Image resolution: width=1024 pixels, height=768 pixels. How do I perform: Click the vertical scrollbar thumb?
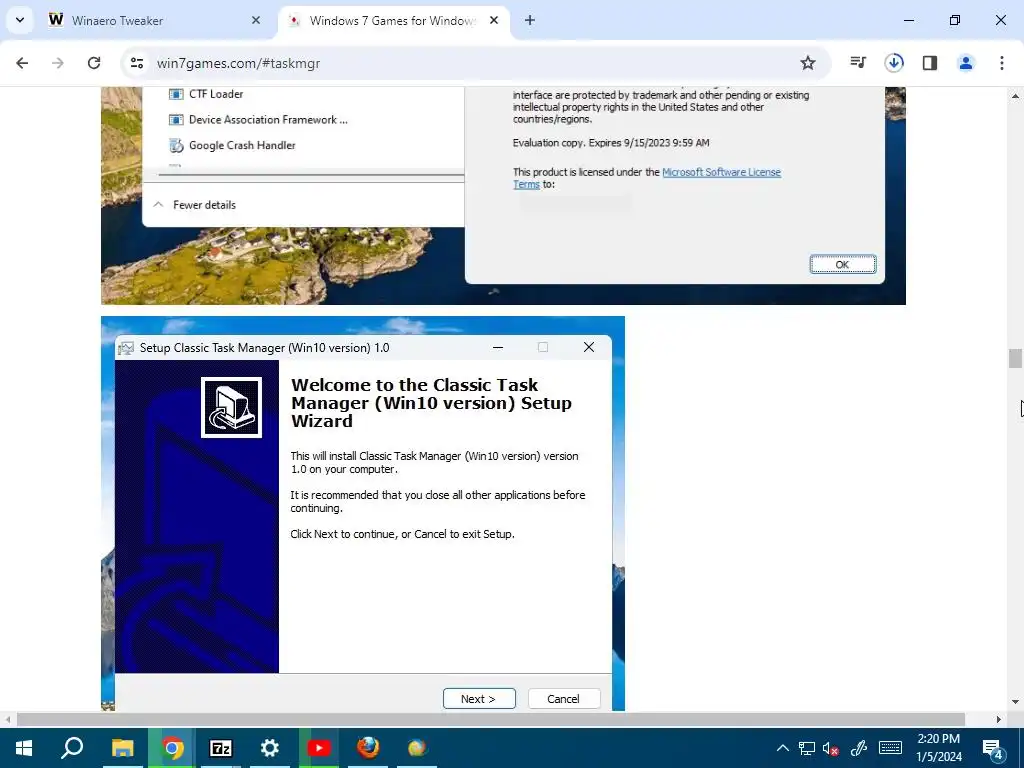(x=1015, y=359)
